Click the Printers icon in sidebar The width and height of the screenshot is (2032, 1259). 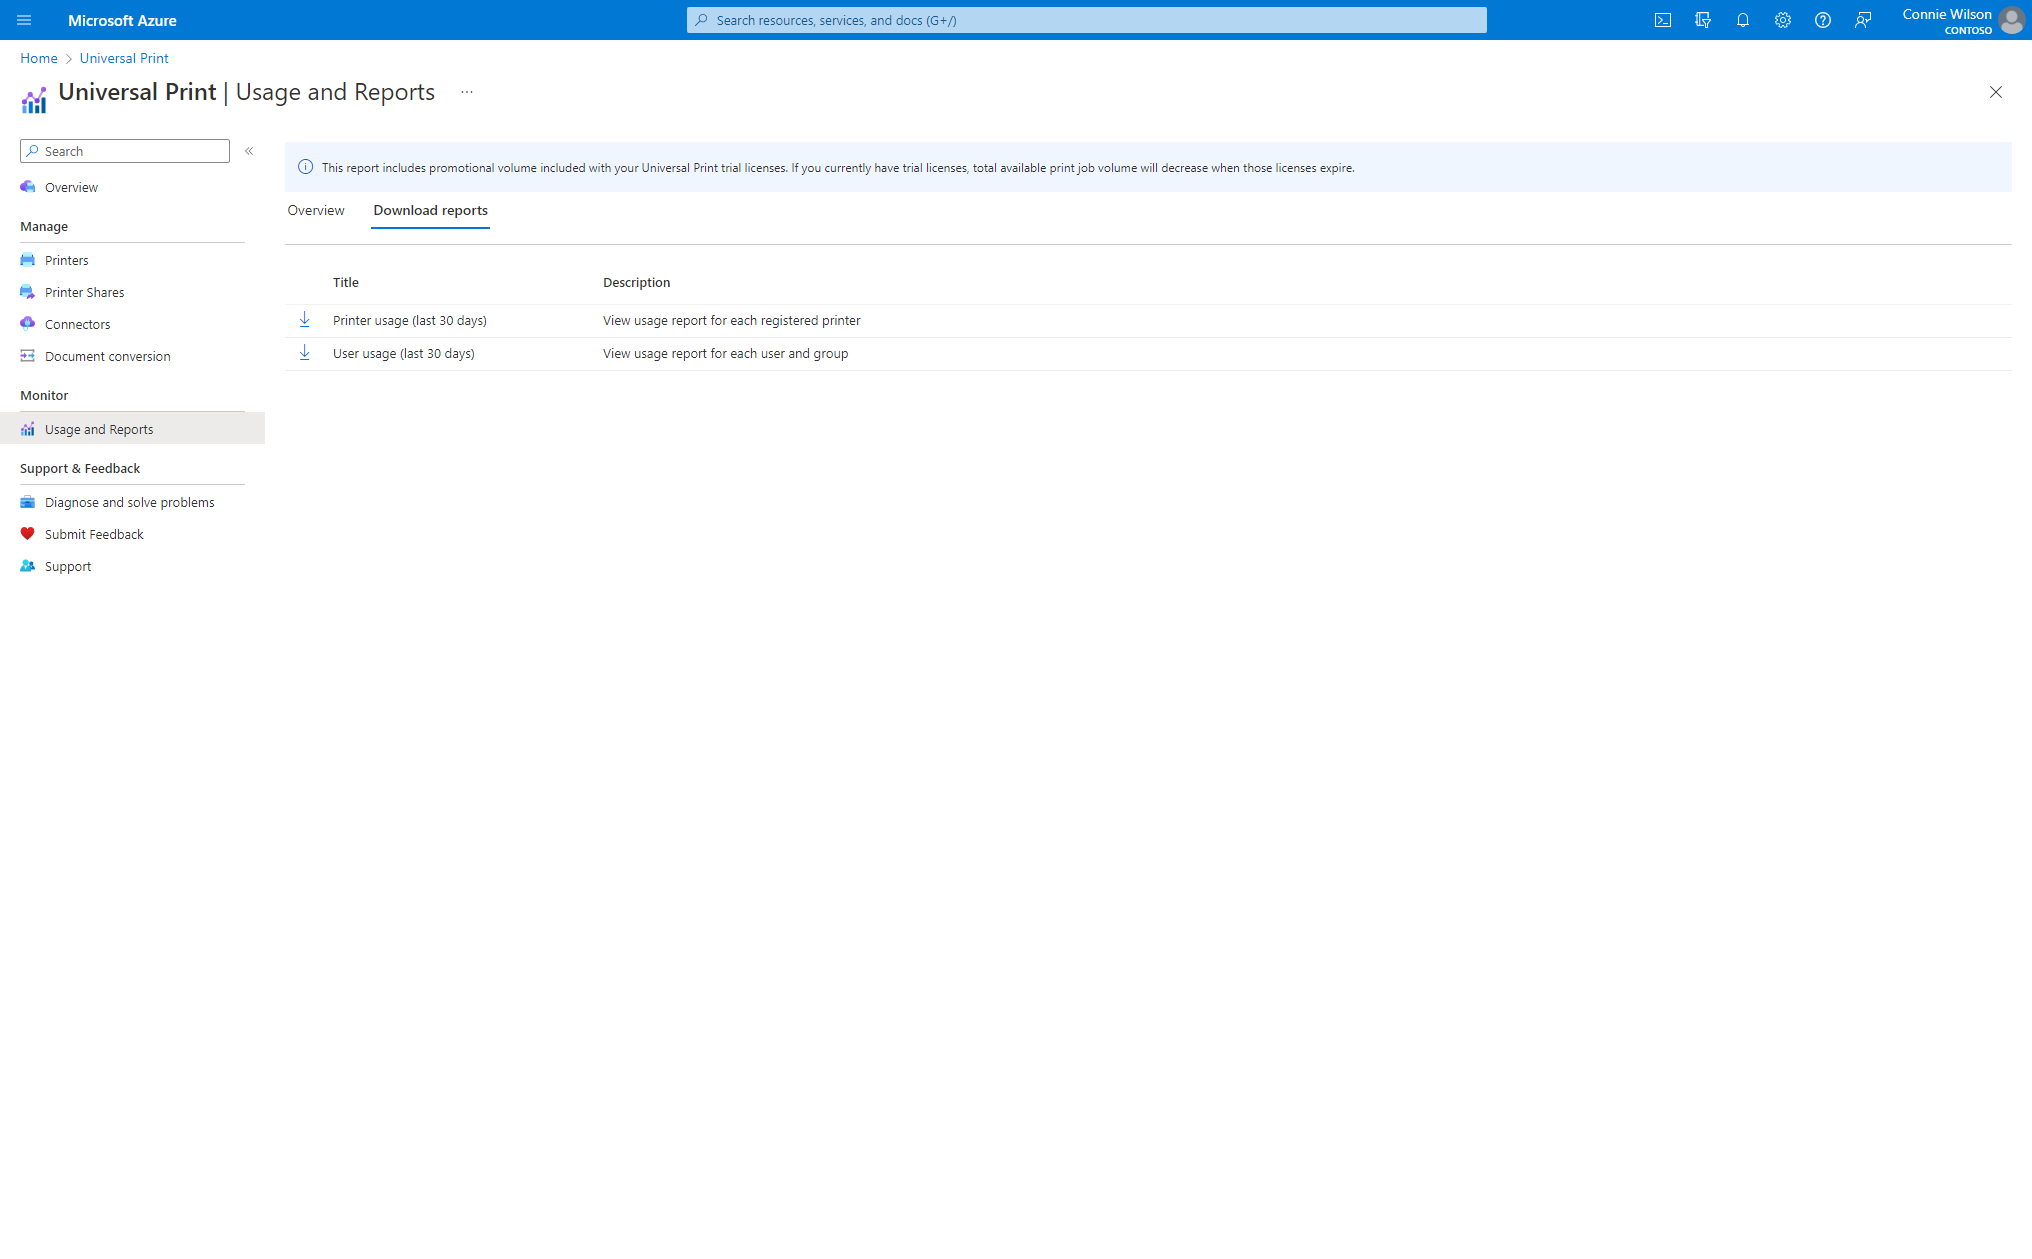28,260
